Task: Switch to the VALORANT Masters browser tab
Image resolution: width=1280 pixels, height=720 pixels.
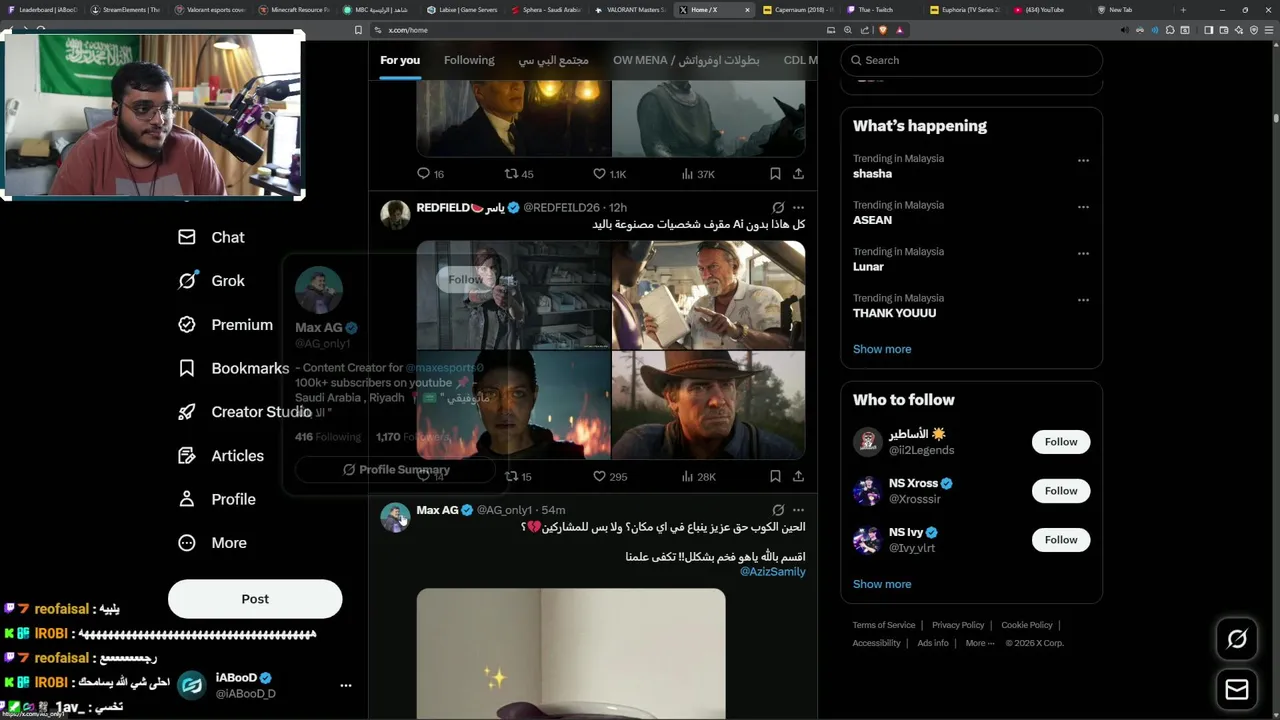Action: pos(631,10)
